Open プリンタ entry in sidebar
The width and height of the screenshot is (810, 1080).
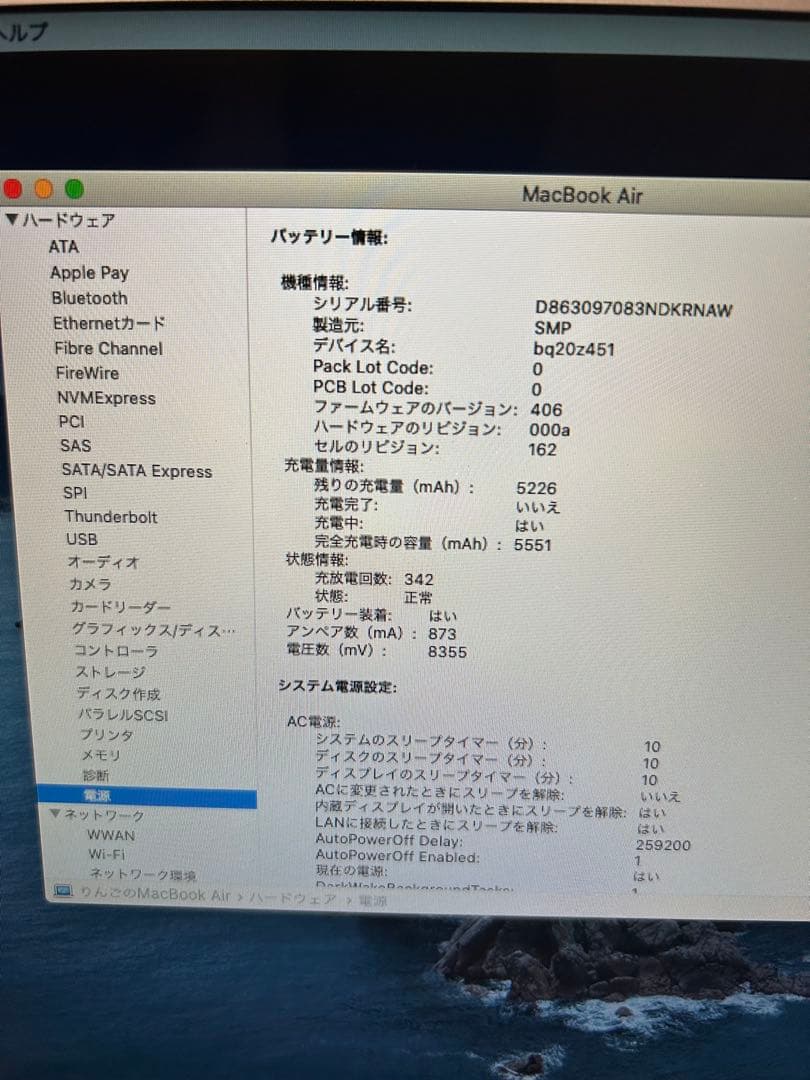pyautogui.click(x=106, y=735)
